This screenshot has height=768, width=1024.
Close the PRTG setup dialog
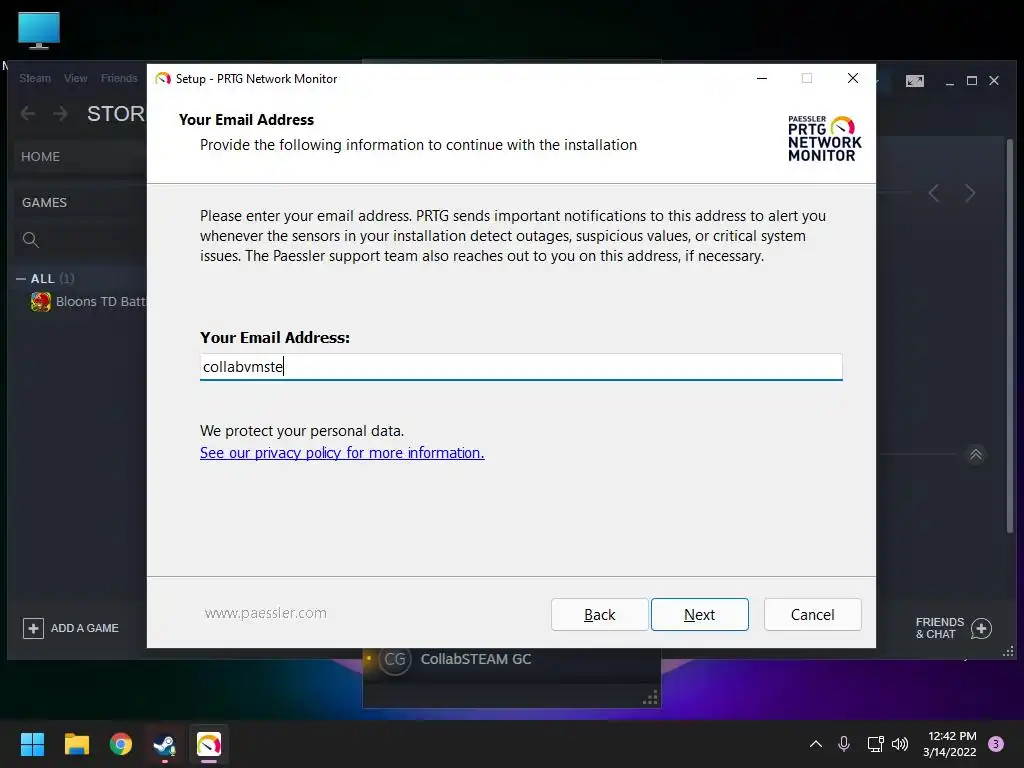852,78
